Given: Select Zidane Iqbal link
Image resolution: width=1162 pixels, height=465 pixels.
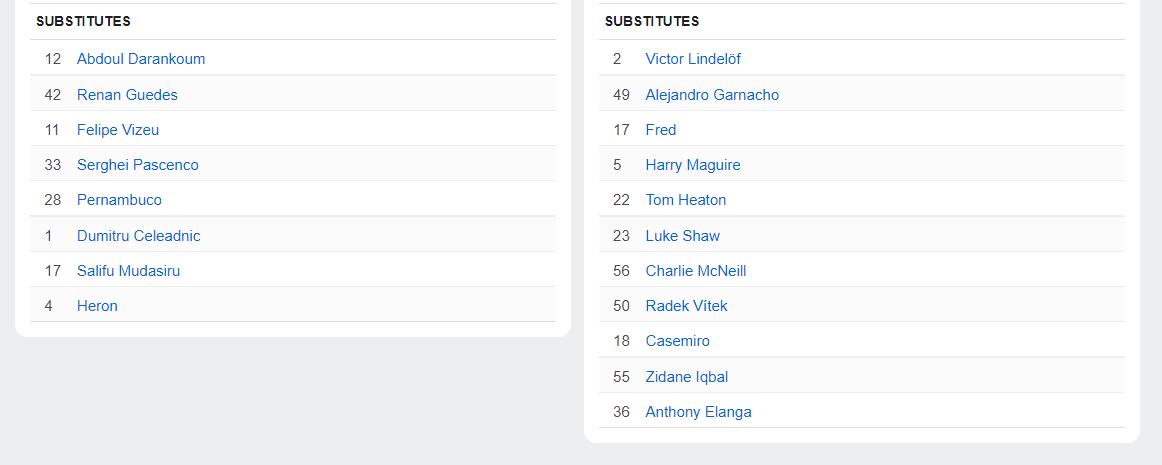Looking at the screenshot, I should tap(687, 377).
